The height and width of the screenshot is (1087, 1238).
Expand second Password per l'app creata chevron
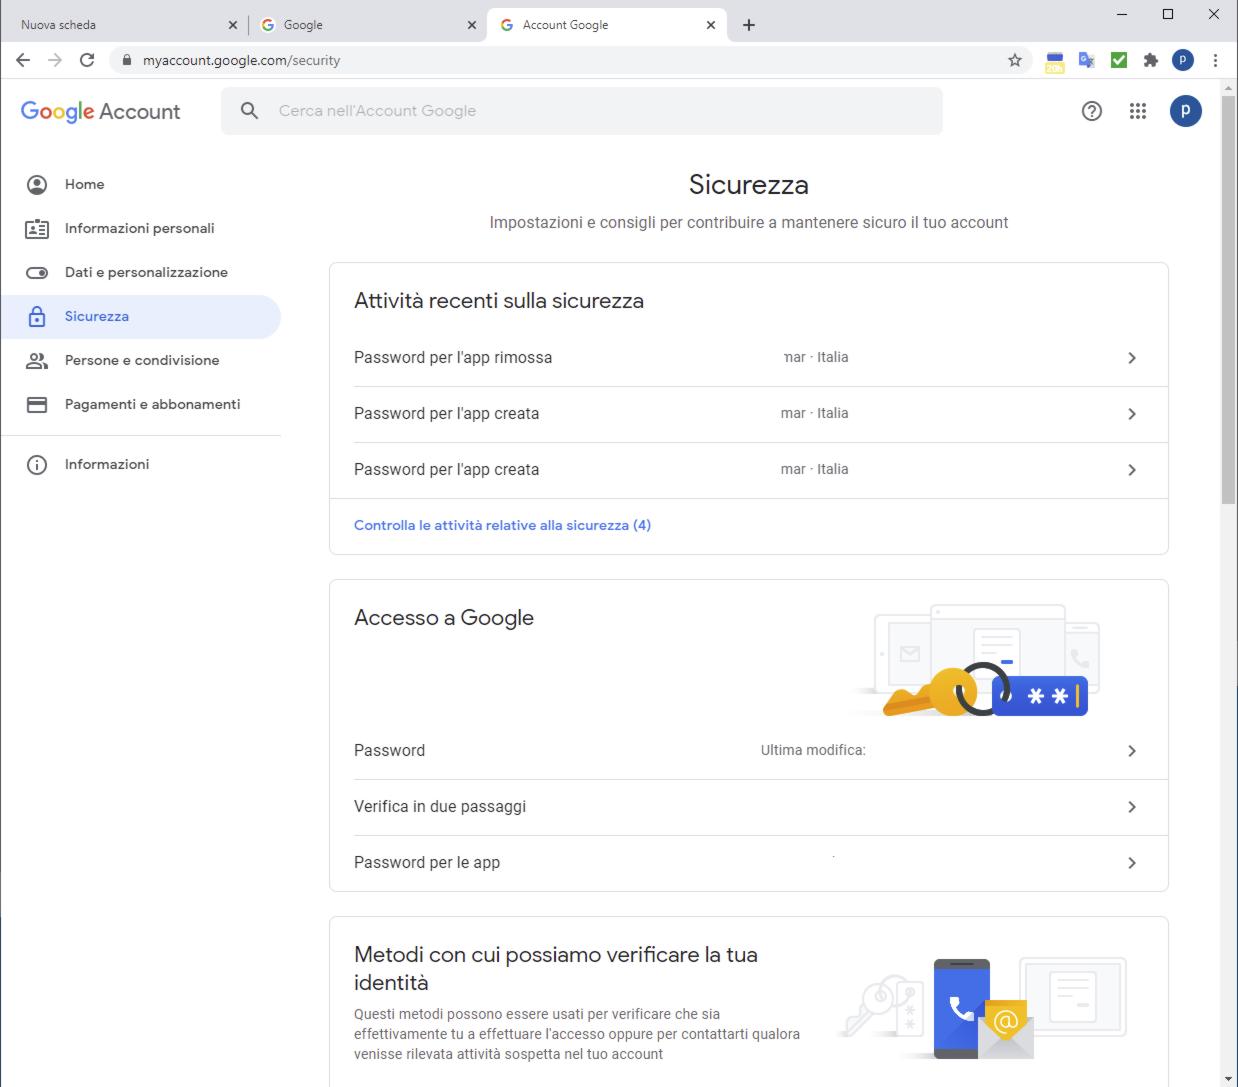[x=1132, y=470]
